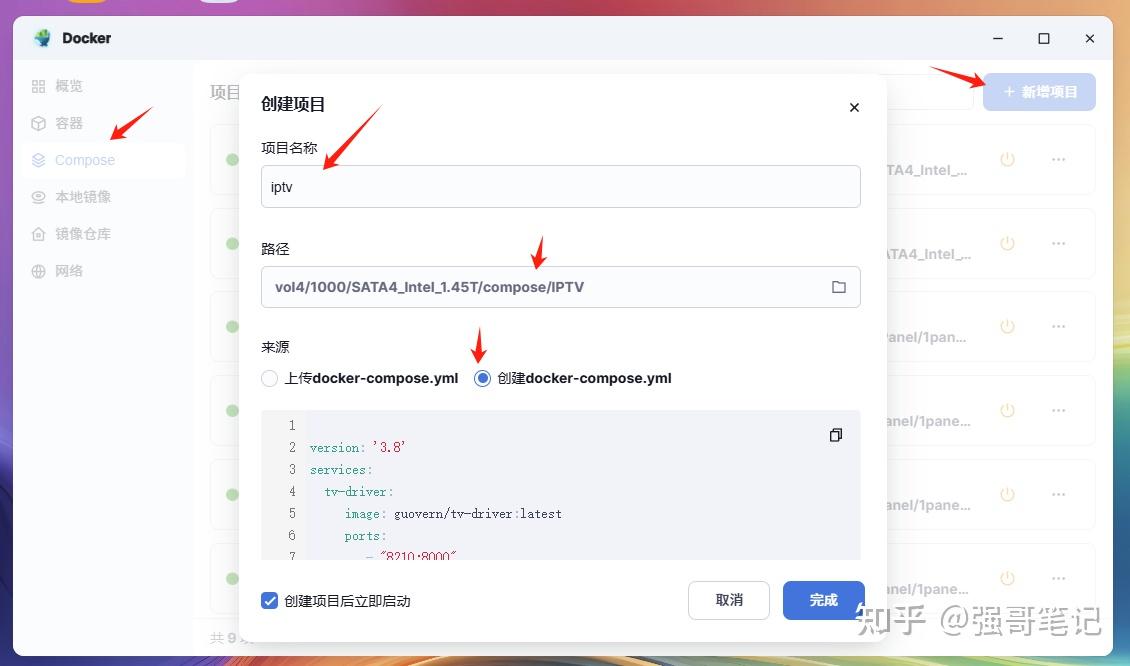Screen dimensions: 1130x666
Task: Switch to 镜像仓库 in the sidebar
Action: (103, 234)
